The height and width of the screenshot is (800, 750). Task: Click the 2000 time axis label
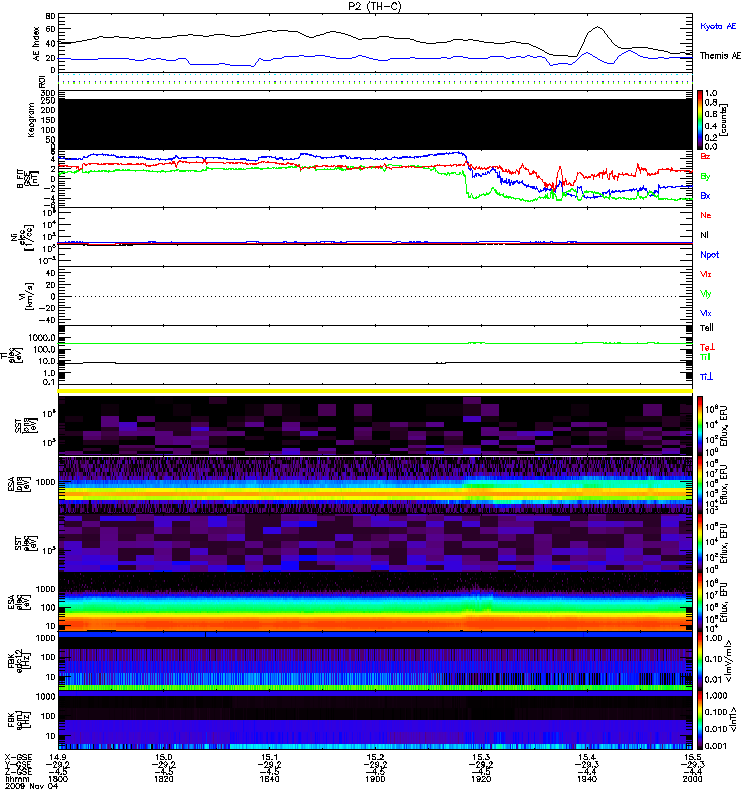(x=692, y=779)
